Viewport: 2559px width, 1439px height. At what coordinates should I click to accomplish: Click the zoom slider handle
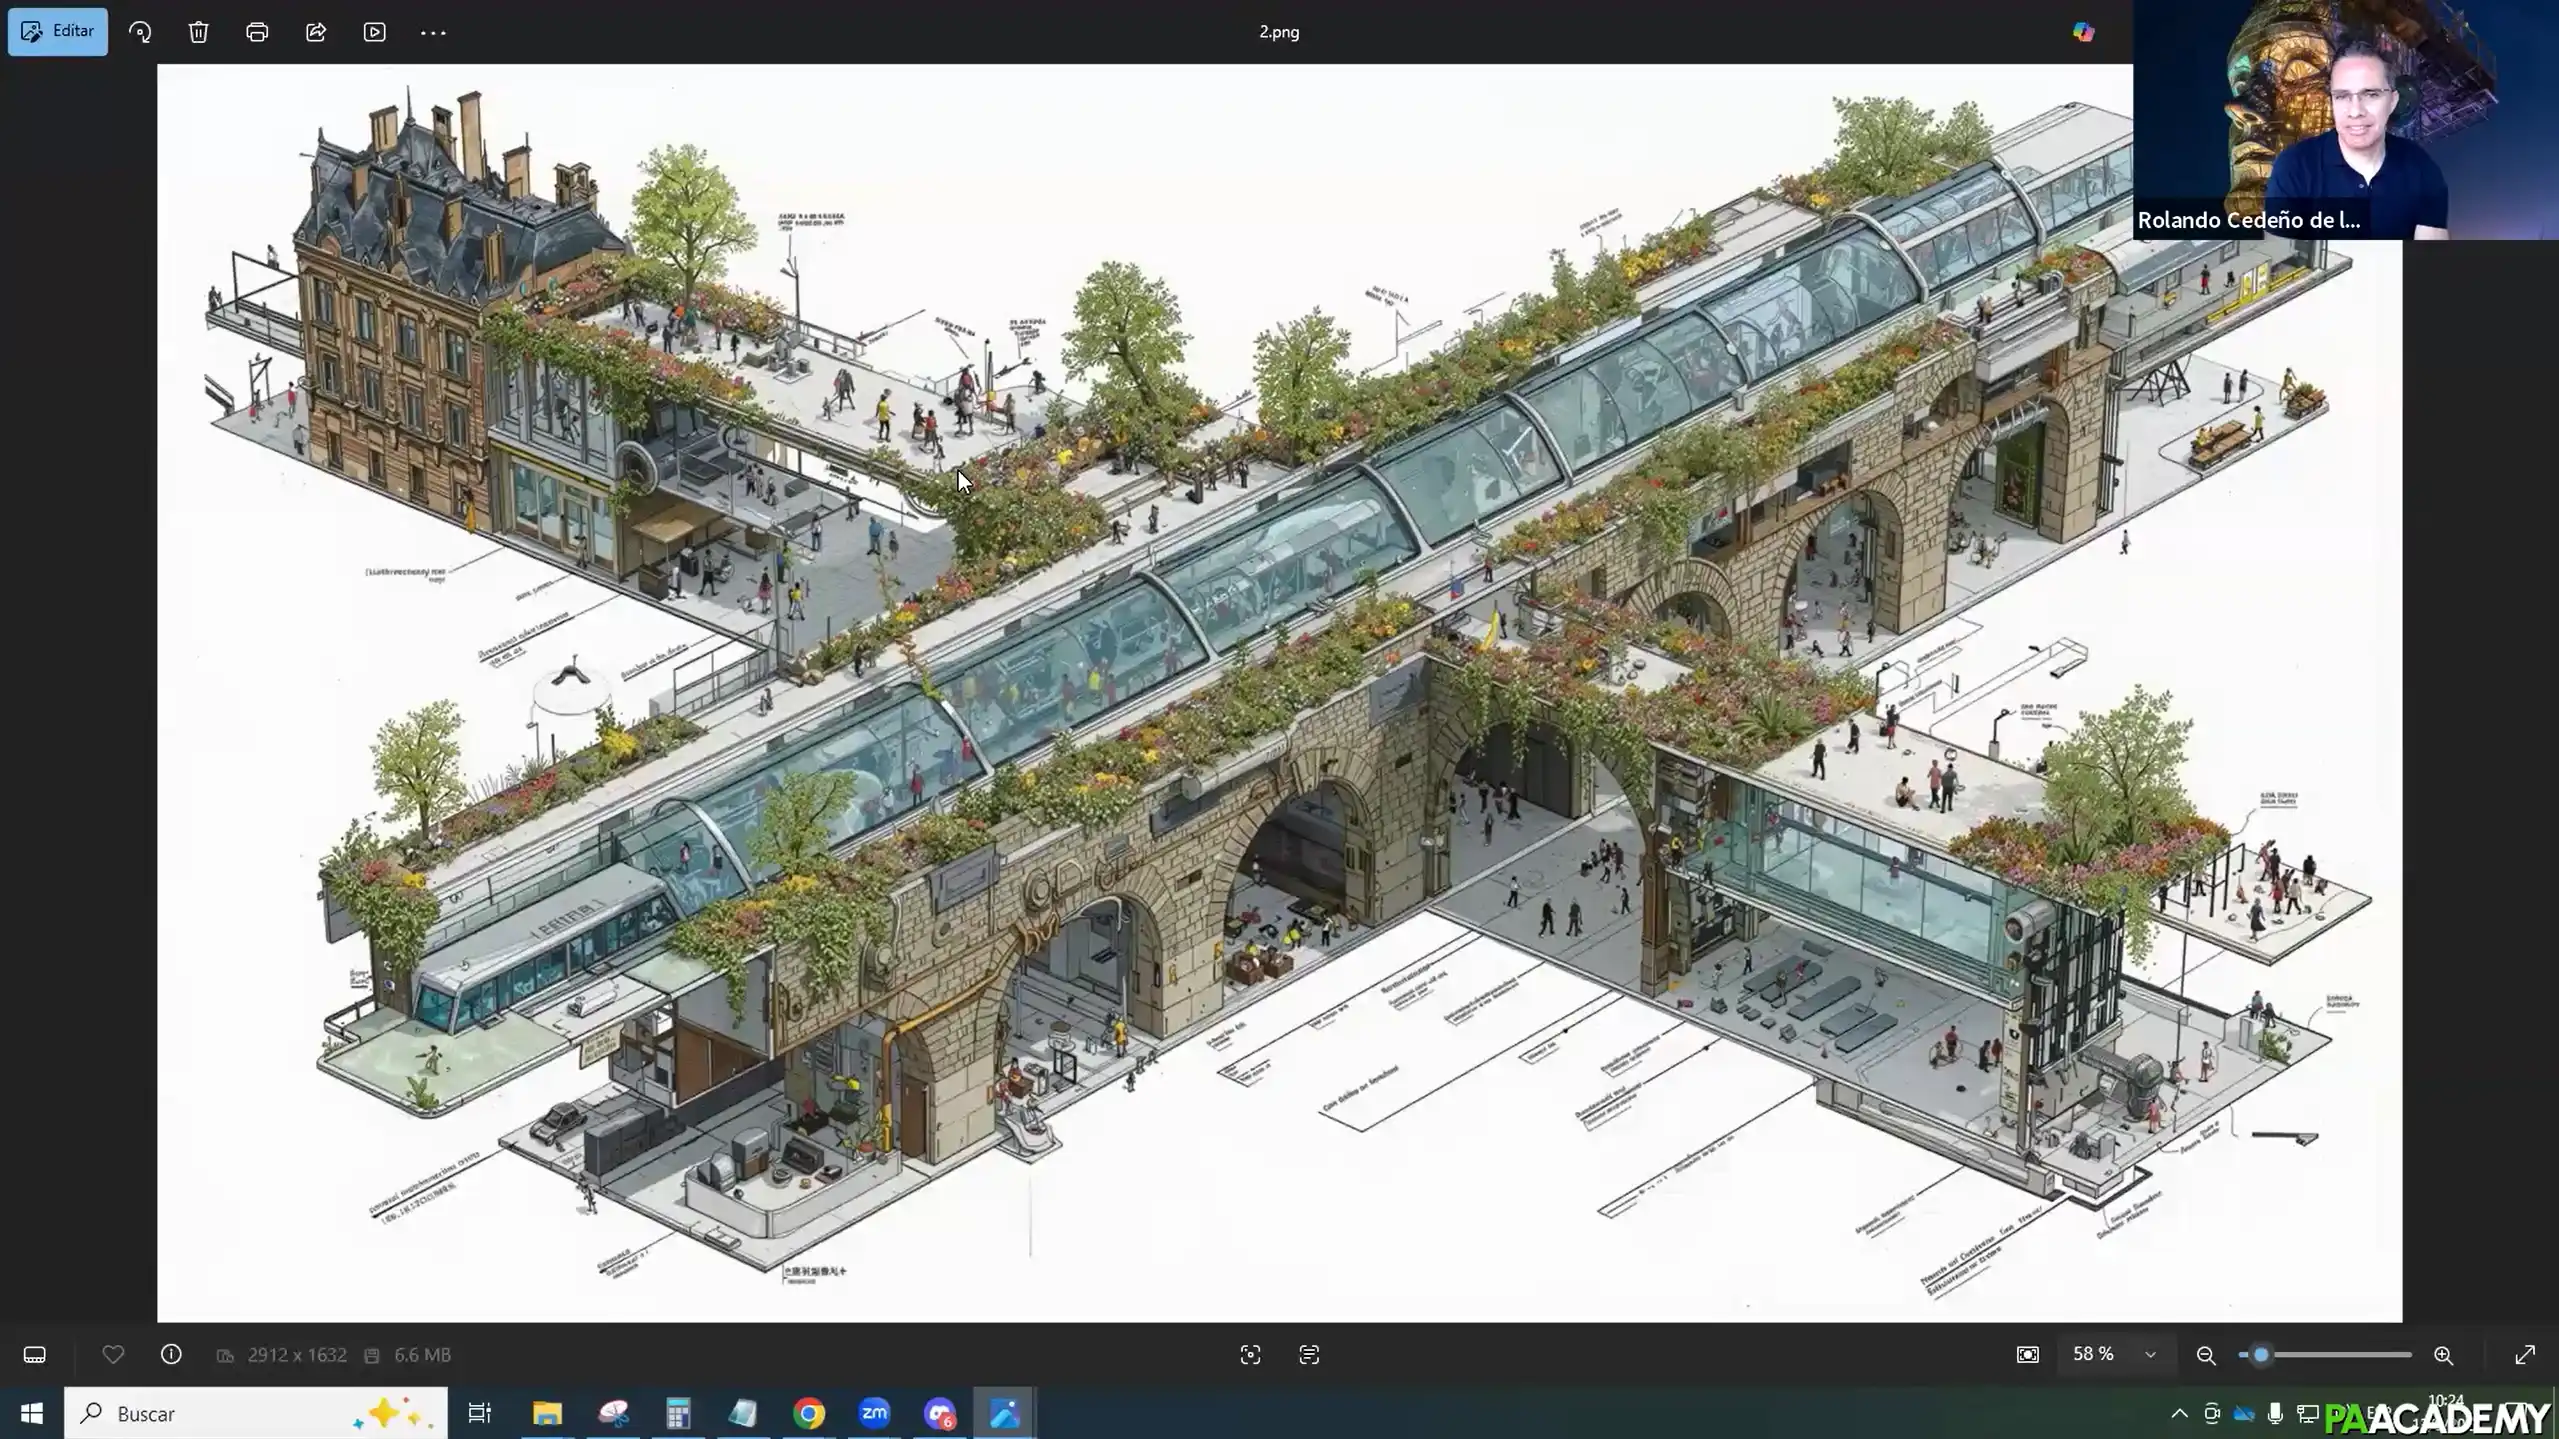pyautogui.click(x=2260, y=1355)
